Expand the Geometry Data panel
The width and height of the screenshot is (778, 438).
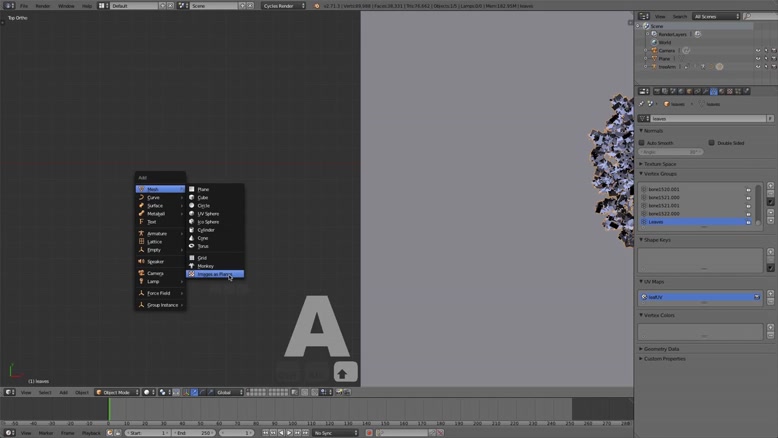[663, 349]
